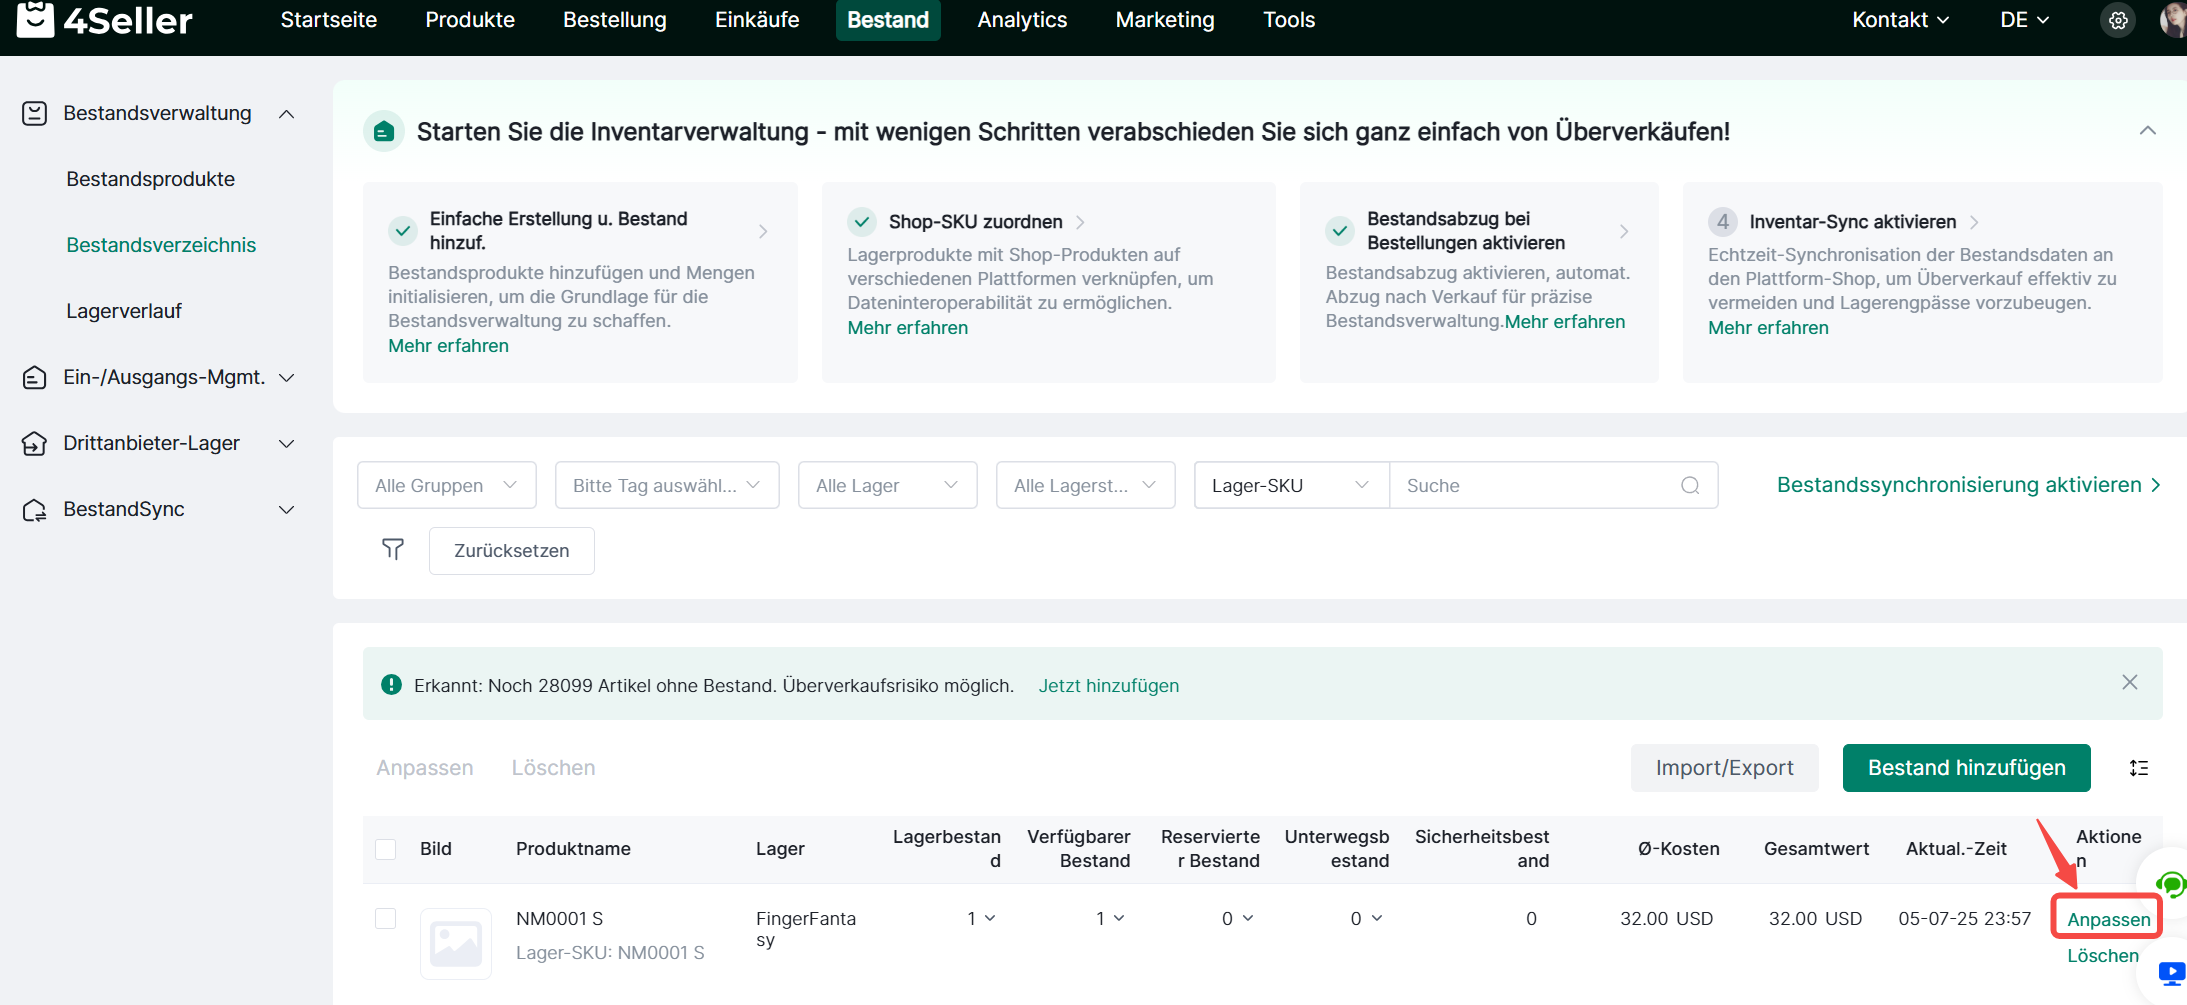This screenshot has height=1005, width=2187.
Task: Open column settings list icon
Action: coord(2139,768)
